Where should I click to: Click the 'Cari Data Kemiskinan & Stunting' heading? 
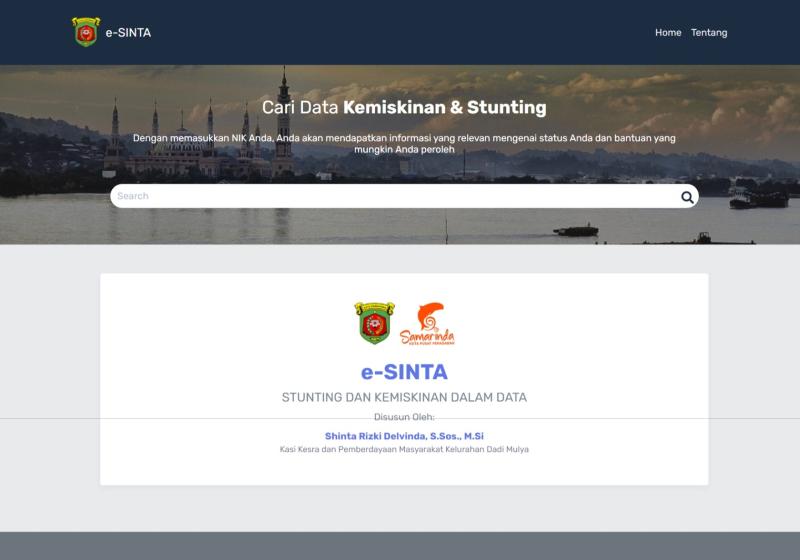(x=404, y=108)
